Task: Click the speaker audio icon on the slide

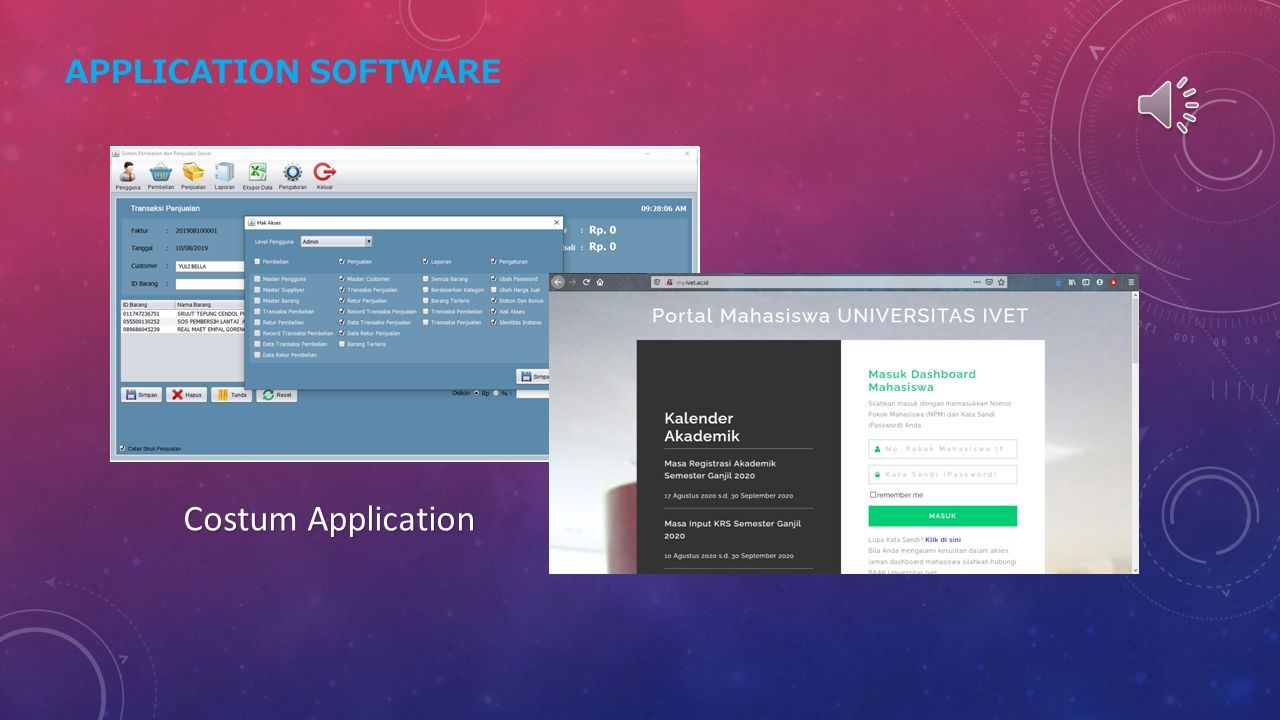Action: (x=1167, y=105)
